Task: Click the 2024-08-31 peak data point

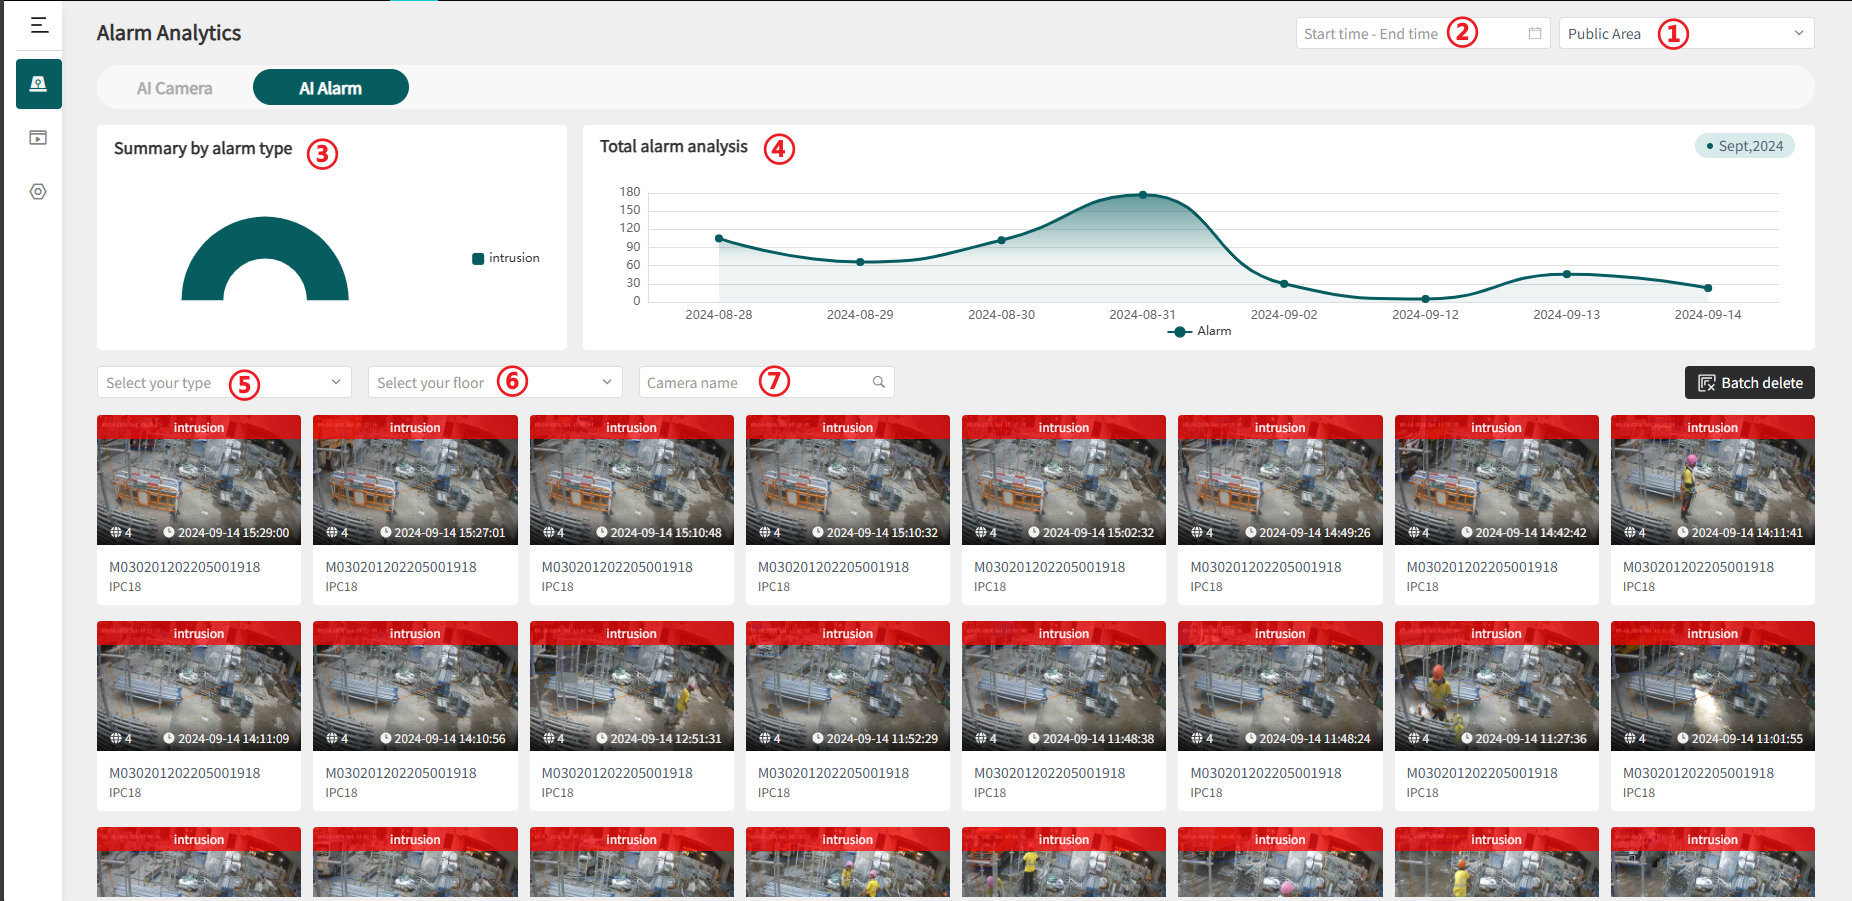Action: point(1143,195)
